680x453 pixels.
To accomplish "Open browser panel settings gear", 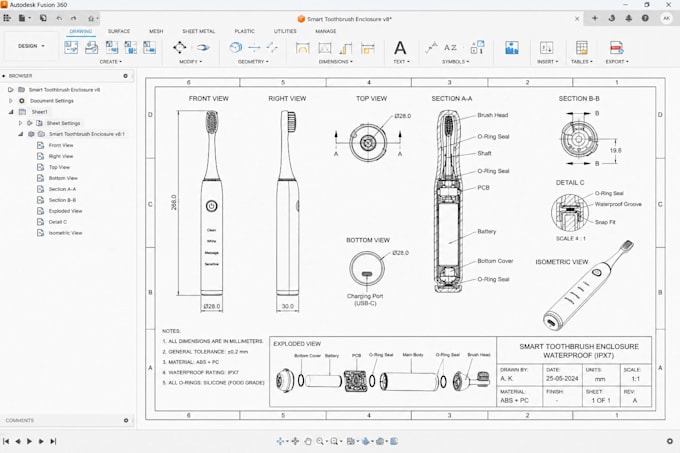I will coord(126,76).
